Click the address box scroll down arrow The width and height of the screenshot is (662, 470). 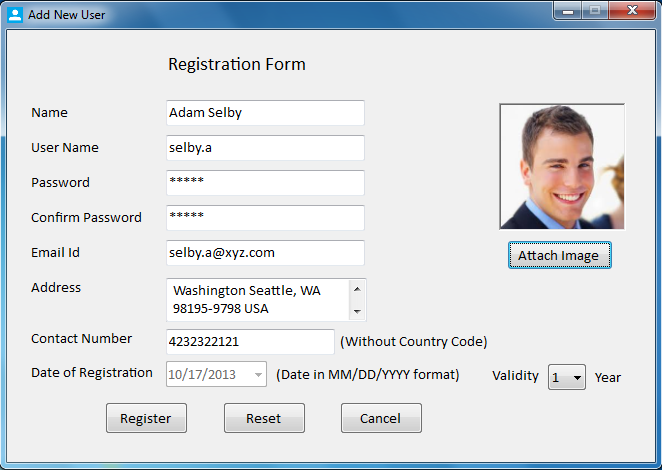tap(357, 312)
